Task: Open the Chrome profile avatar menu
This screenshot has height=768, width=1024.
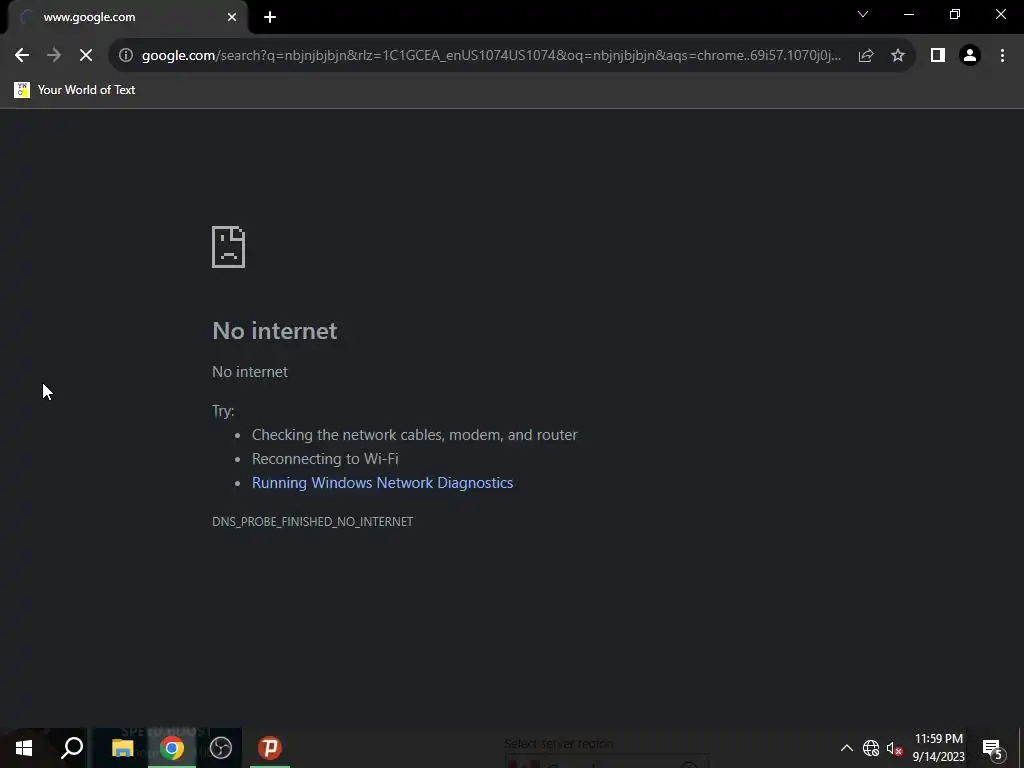Action: click(970, 56)
